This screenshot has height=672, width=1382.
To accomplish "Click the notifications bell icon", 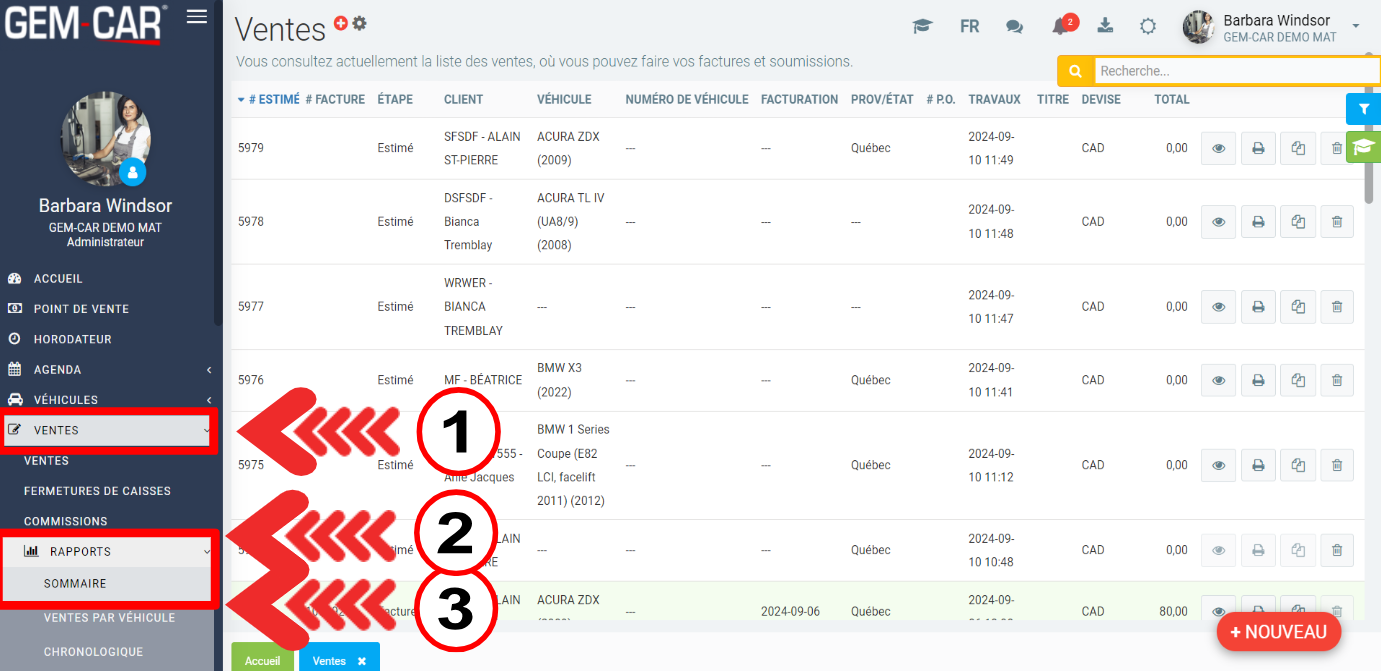I will tap(1061, 27).
